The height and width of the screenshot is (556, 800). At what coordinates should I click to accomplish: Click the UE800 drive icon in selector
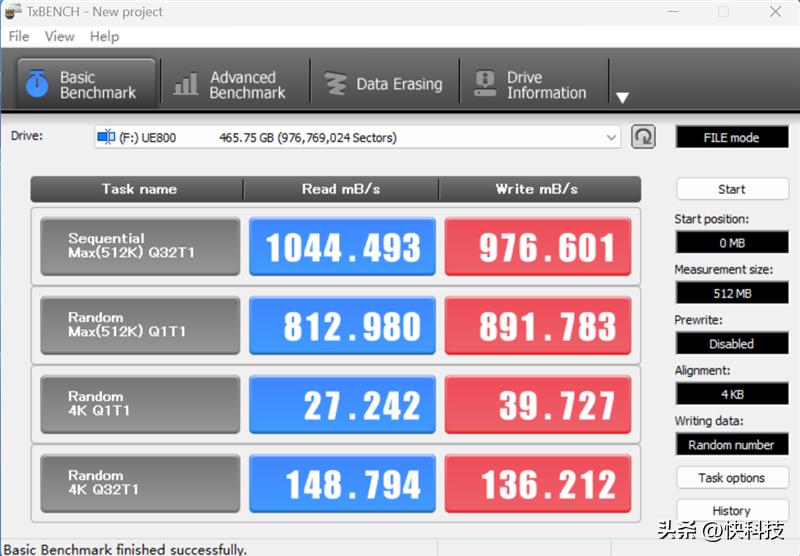(x=106, y=137)
